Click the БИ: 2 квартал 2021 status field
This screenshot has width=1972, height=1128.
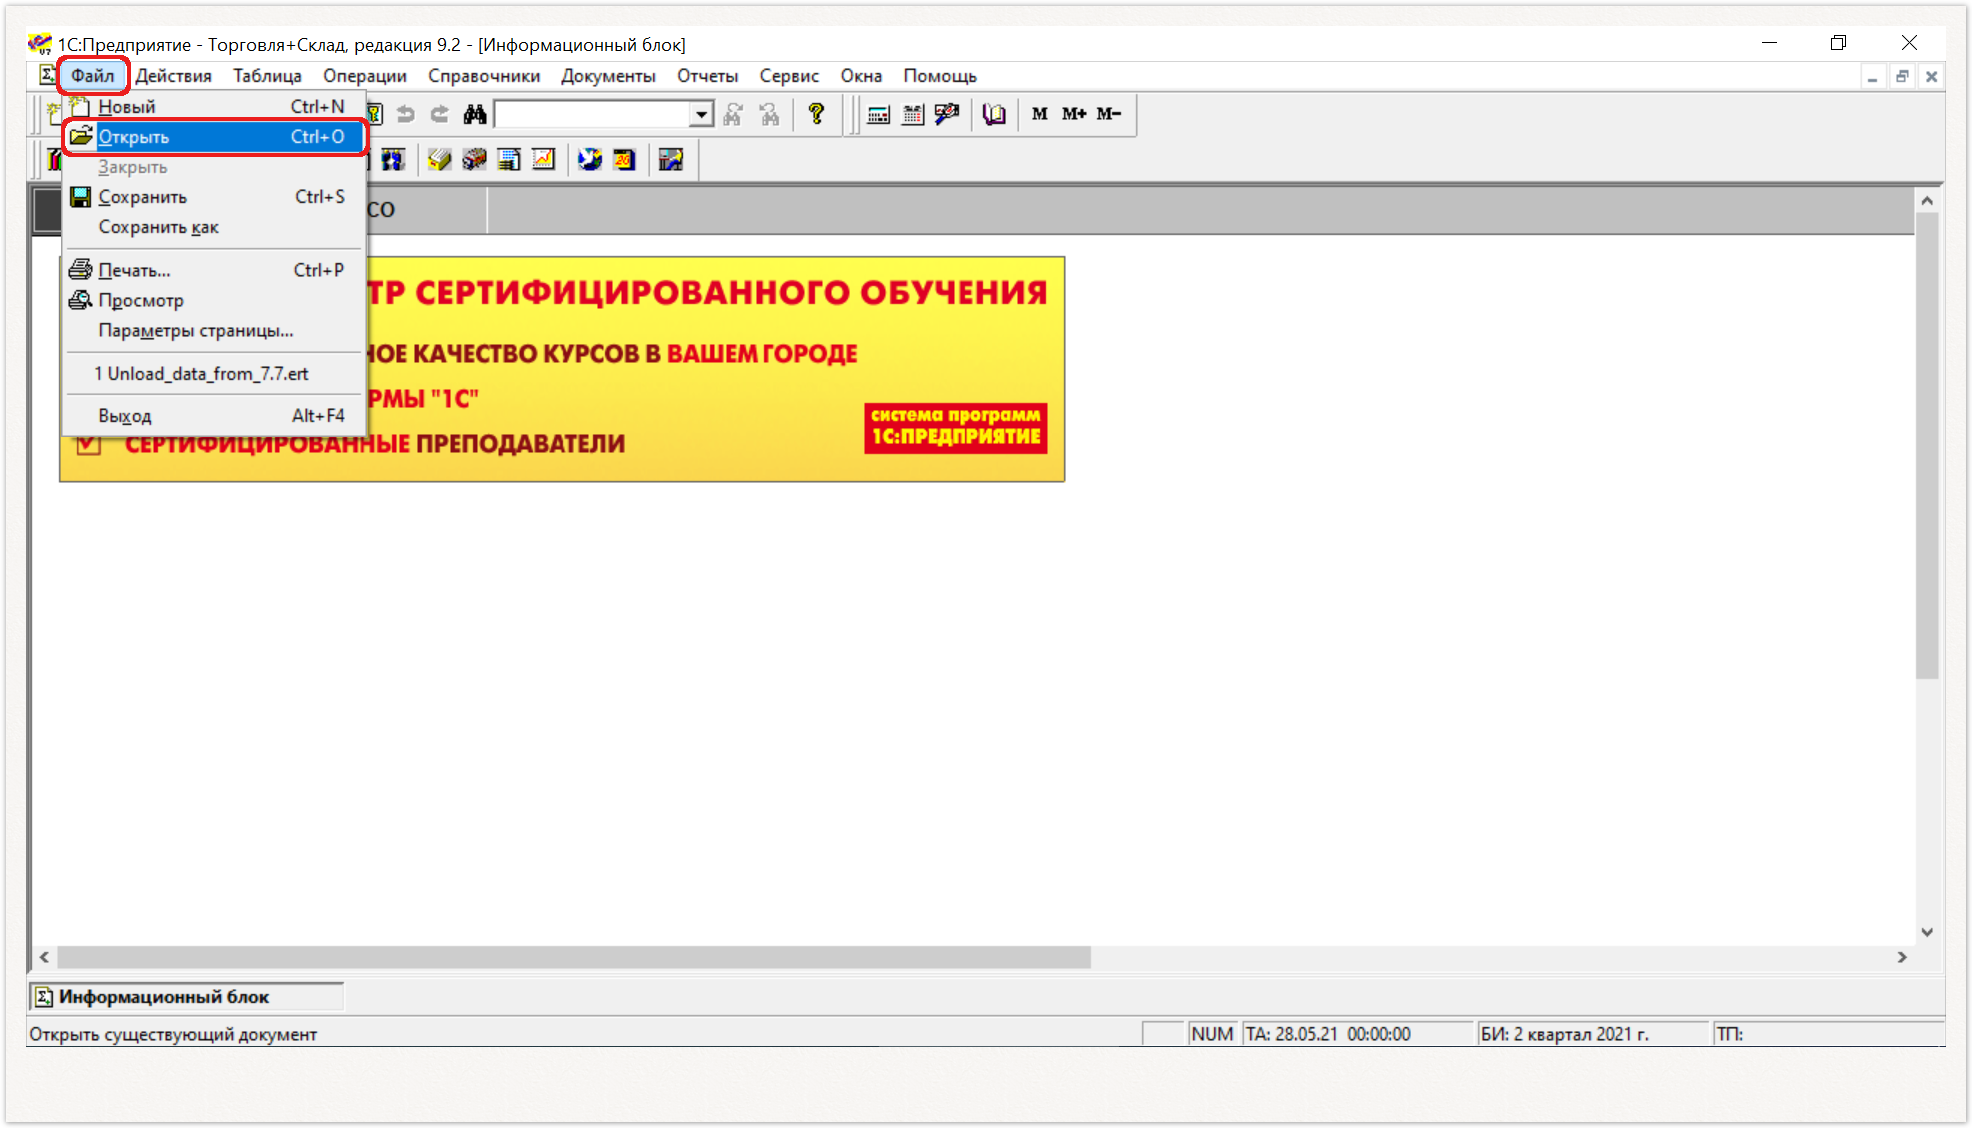click(1594, 1034)
